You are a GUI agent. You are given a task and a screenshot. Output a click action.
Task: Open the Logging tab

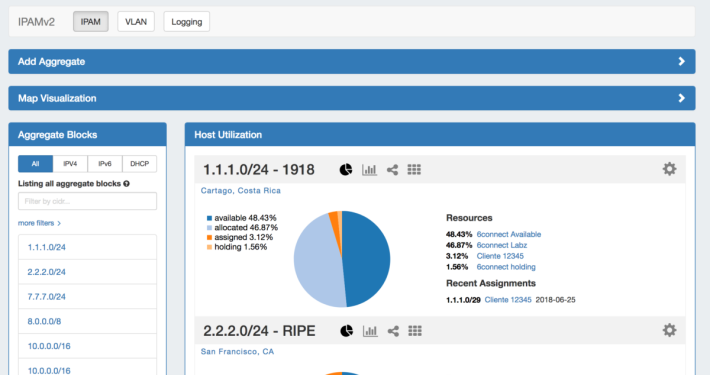(187, 22)
